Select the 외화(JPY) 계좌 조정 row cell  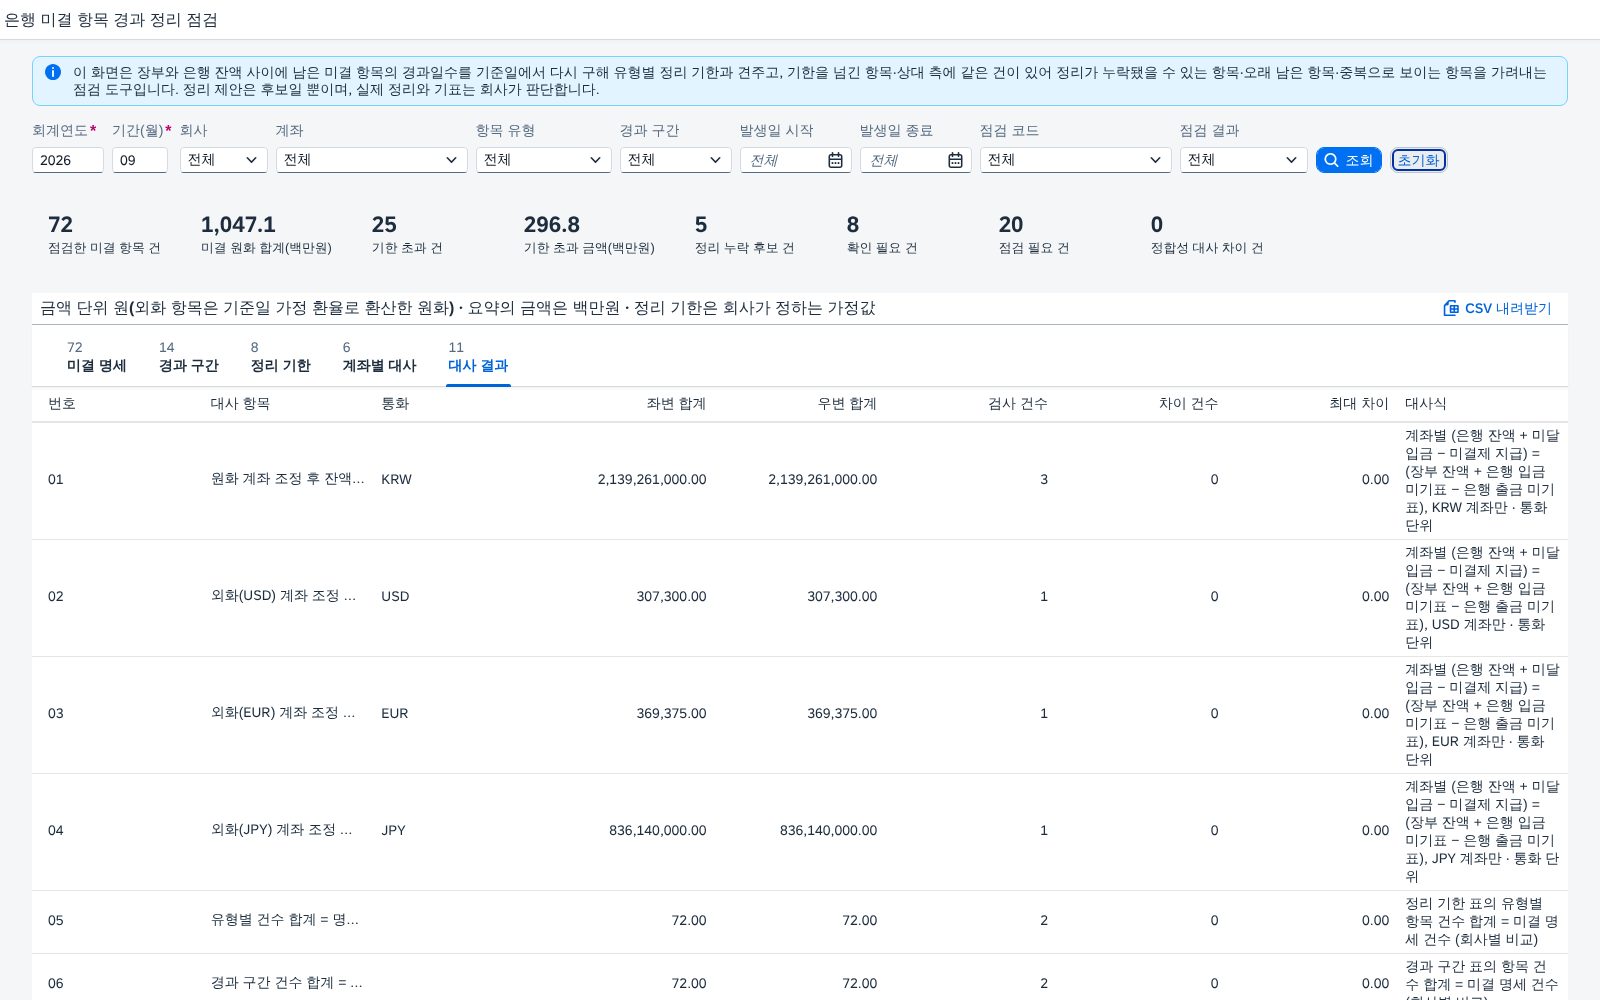click(282, 830)
